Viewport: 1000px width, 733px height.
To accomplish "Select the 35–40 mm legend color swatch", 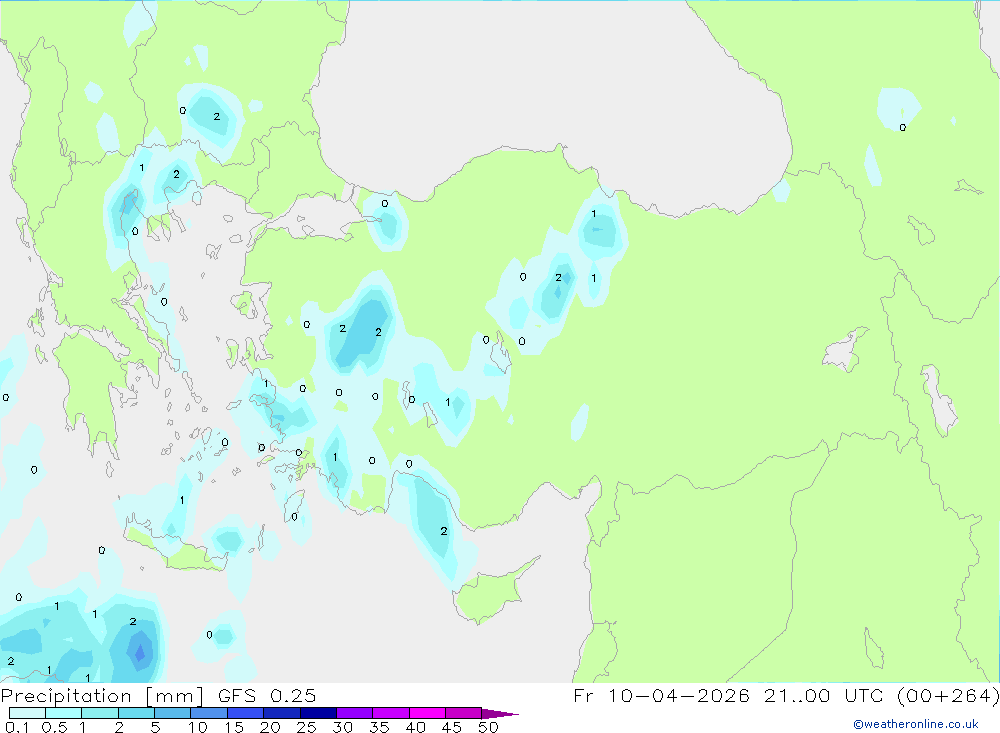I will pyautogui.click(x=390, y=713).
